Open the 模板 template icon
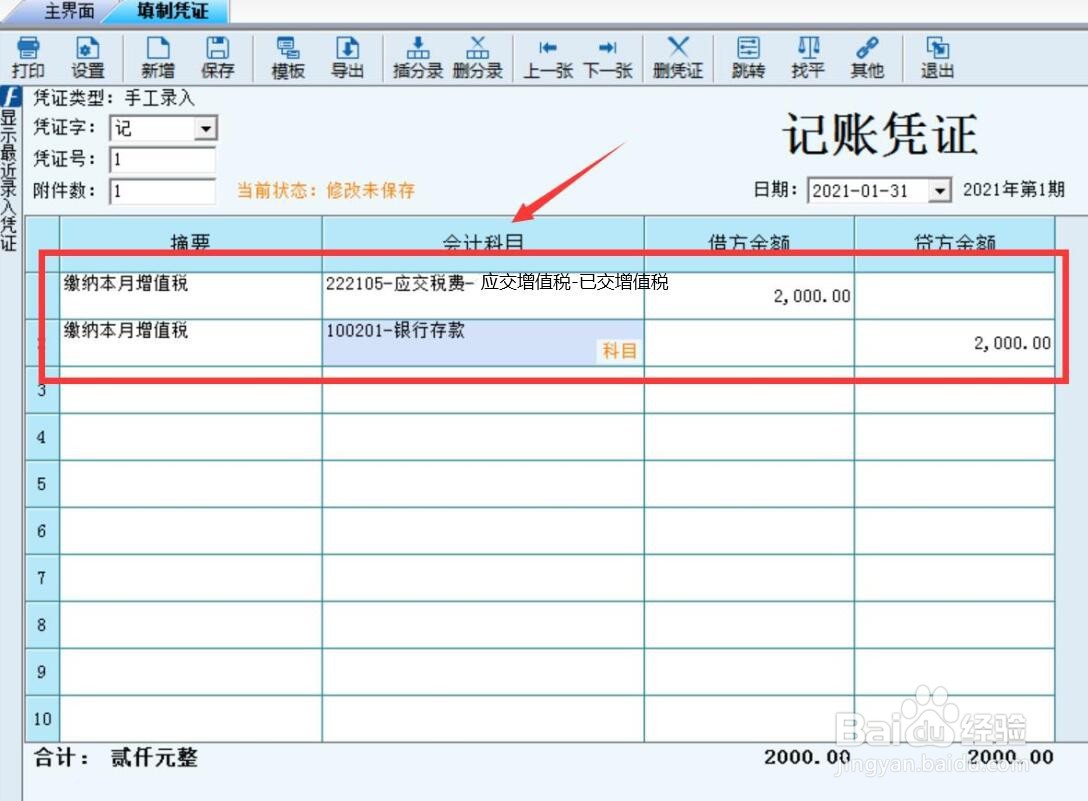 [x=288, y=57]
